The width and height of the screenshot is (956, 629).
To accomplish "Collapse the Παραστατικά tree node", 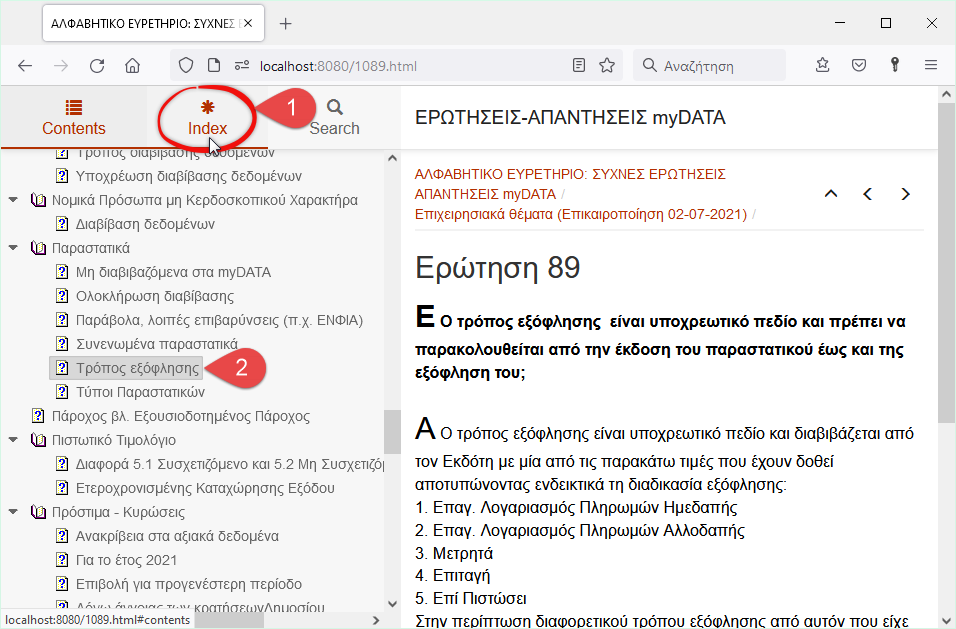I will 13,248.
